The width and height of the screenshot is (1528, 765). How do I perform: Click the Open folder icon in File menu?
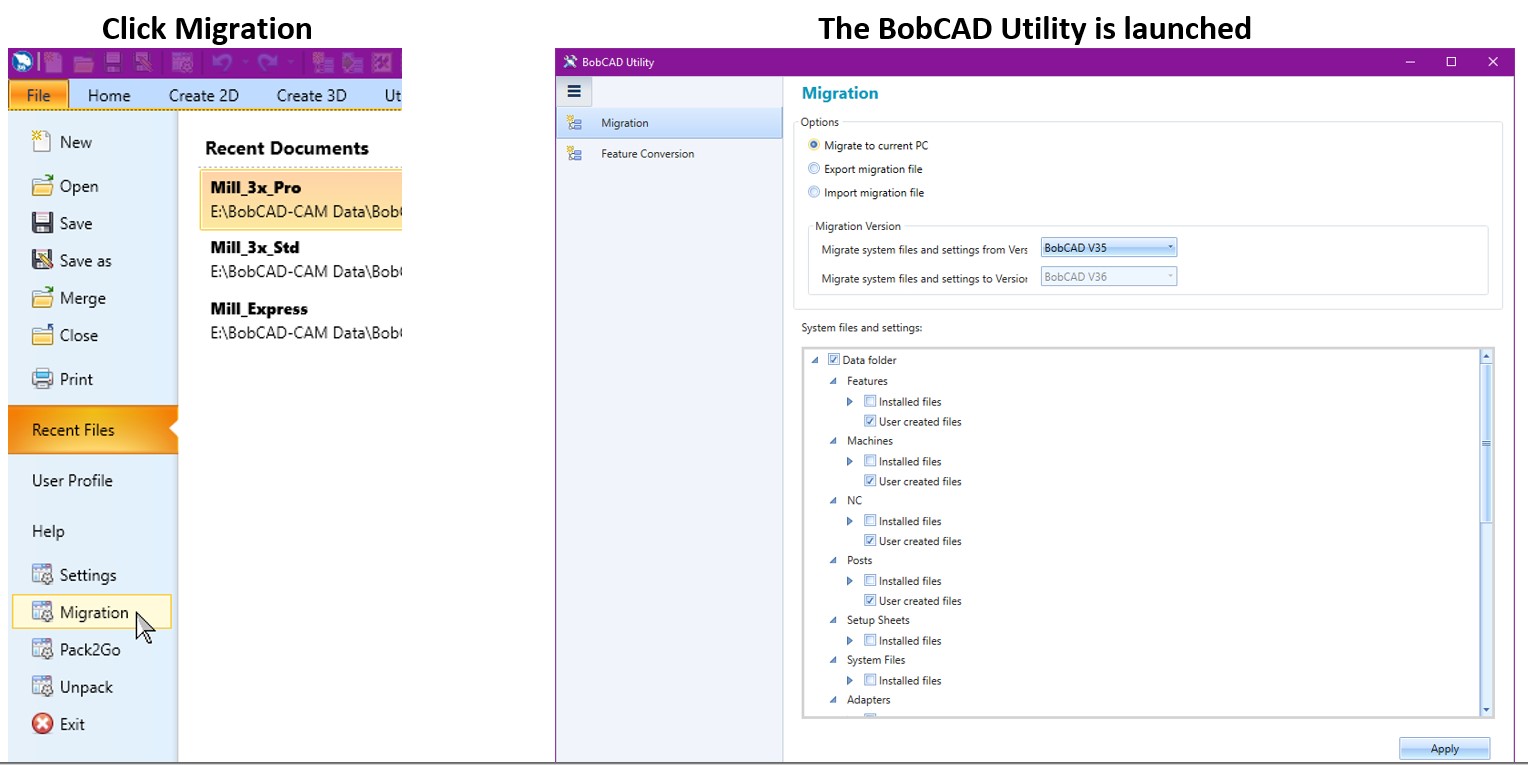pyautogui.click(x=42, y=185)
